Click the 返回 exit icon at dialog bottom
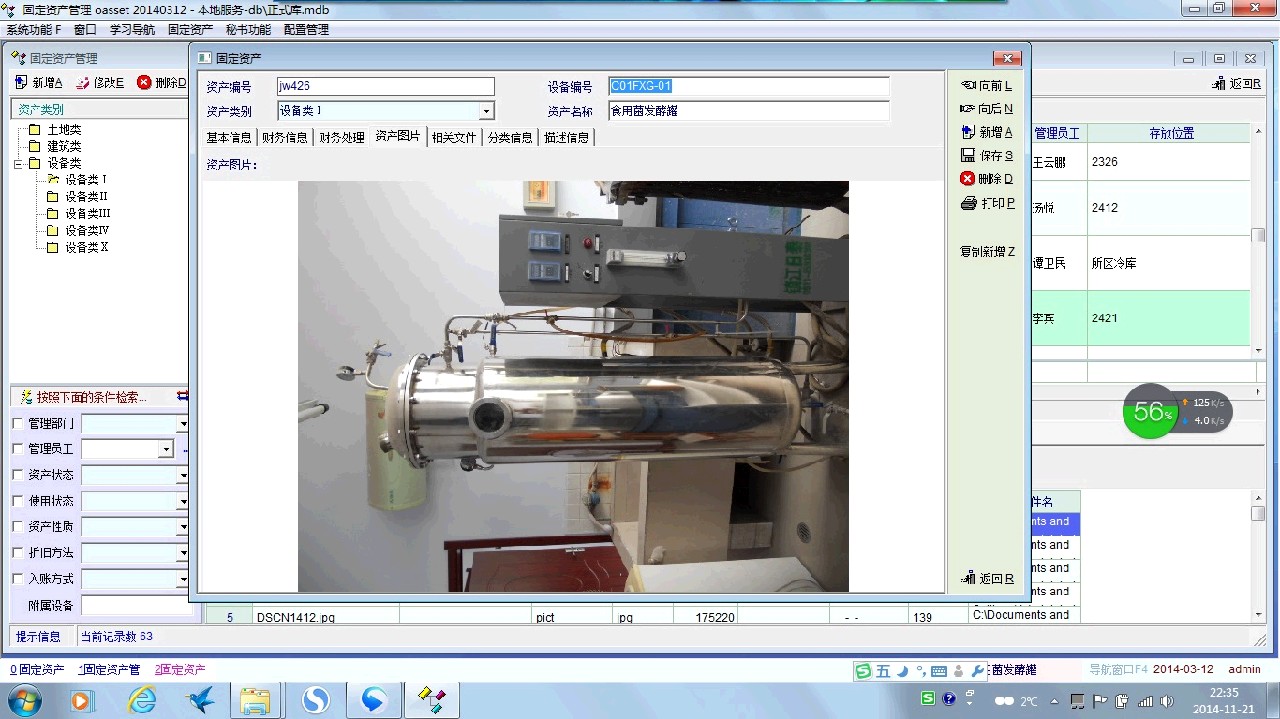The width and height of the screenshot is (1280, 719). [x=967, y=578]
